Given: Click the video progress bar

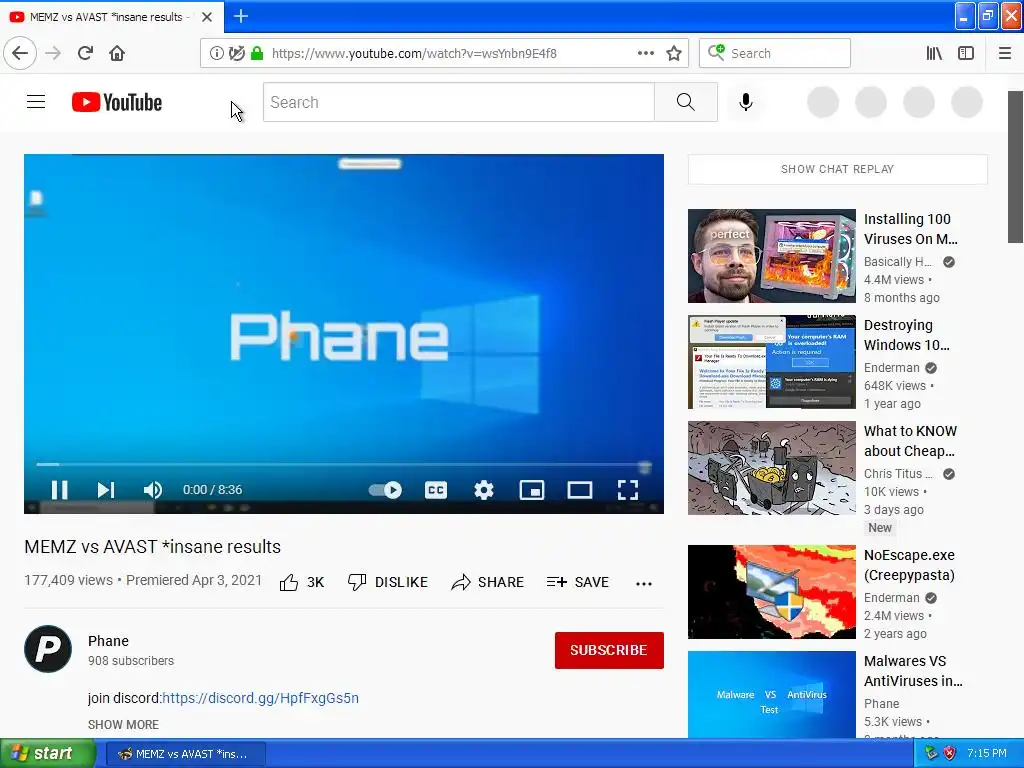Looking at the screenshot, I should pos(344,464).
